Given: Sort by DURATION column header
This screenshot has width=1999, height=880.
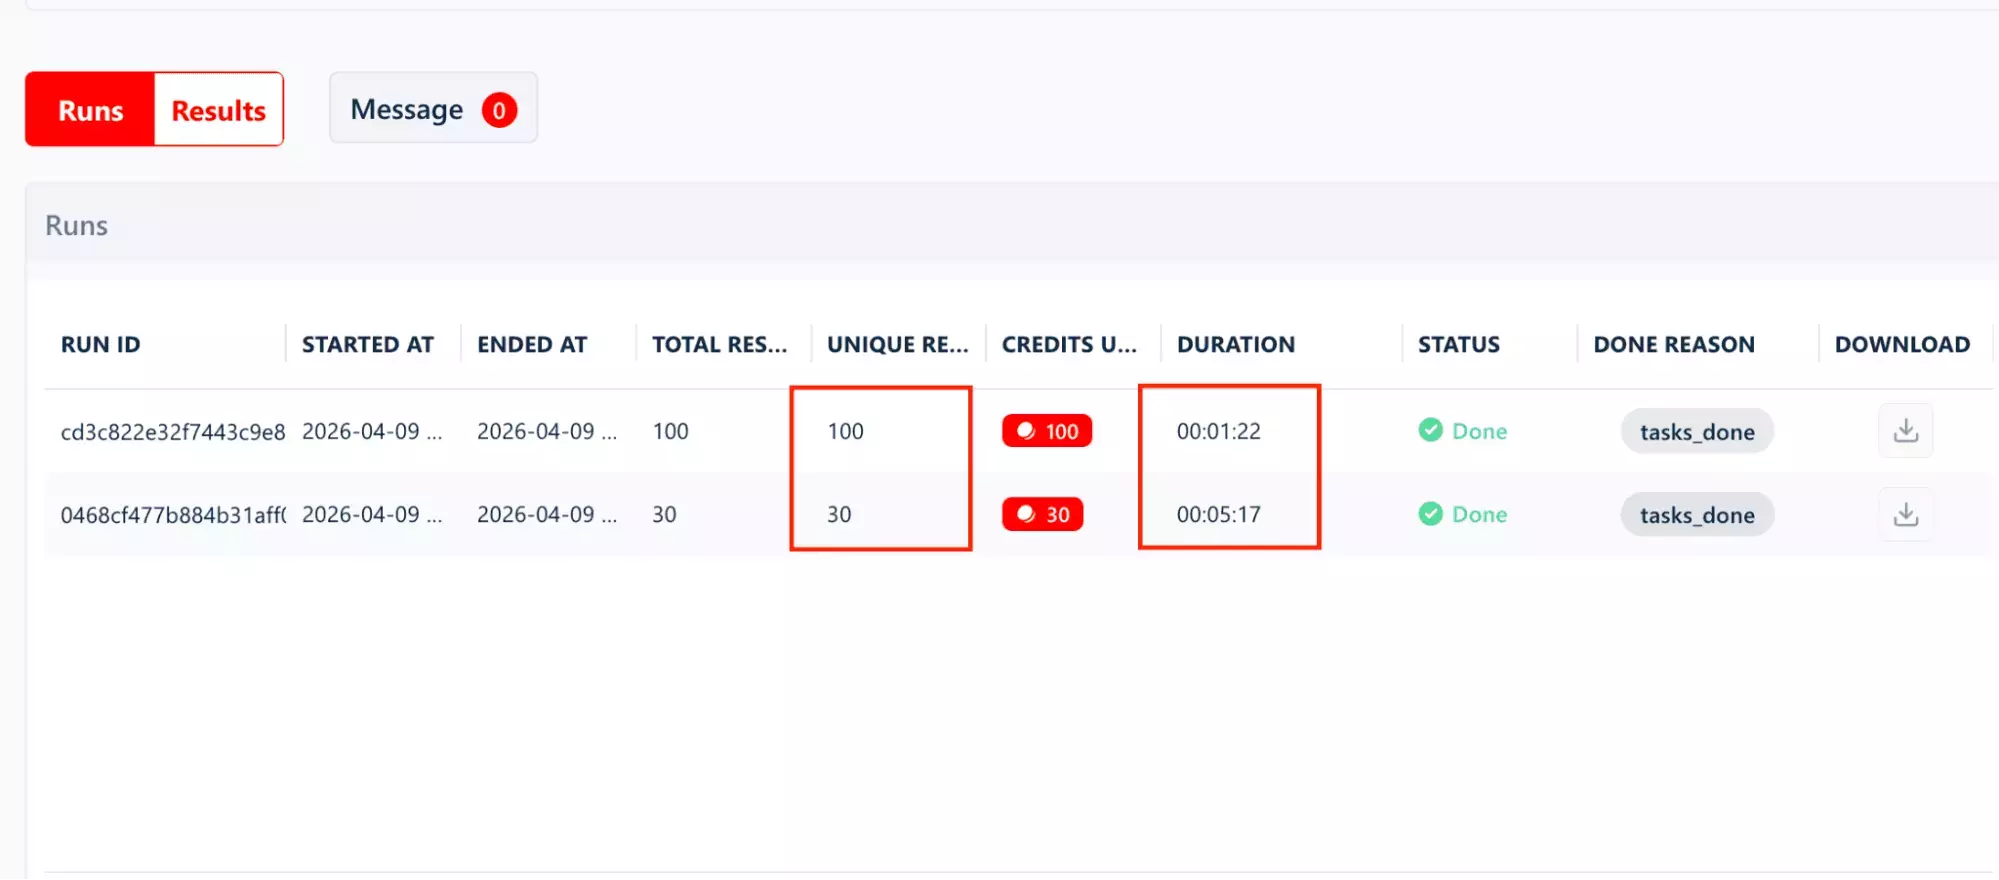Looking at the screenshot, I should [1236, 344].
